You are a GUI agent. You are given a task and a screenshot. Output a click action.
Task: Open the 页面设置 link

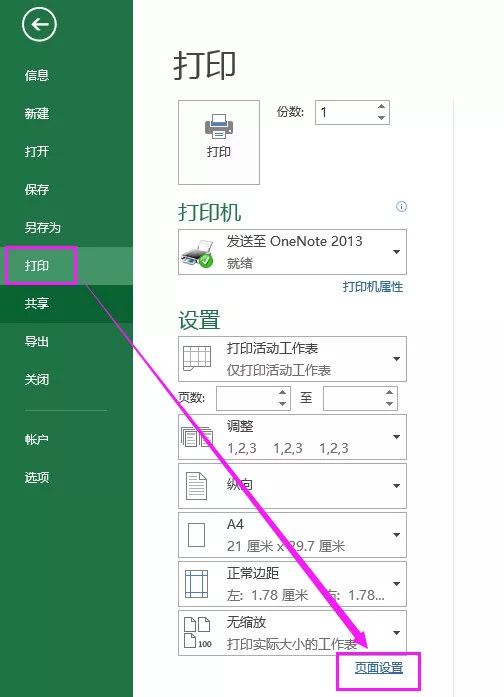[x=379, y=668]
